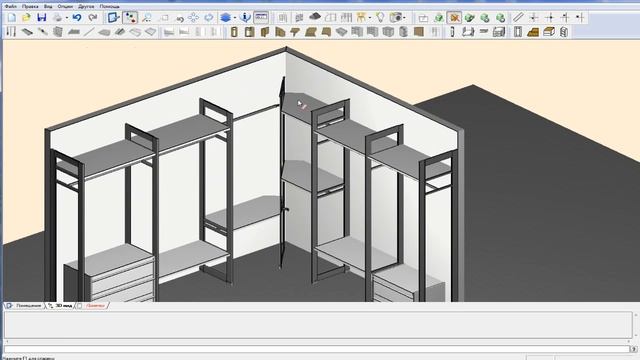Expand the chair icon dropdown arrow
The width and height of the screenshot is (640, 360).
[370, 18]
